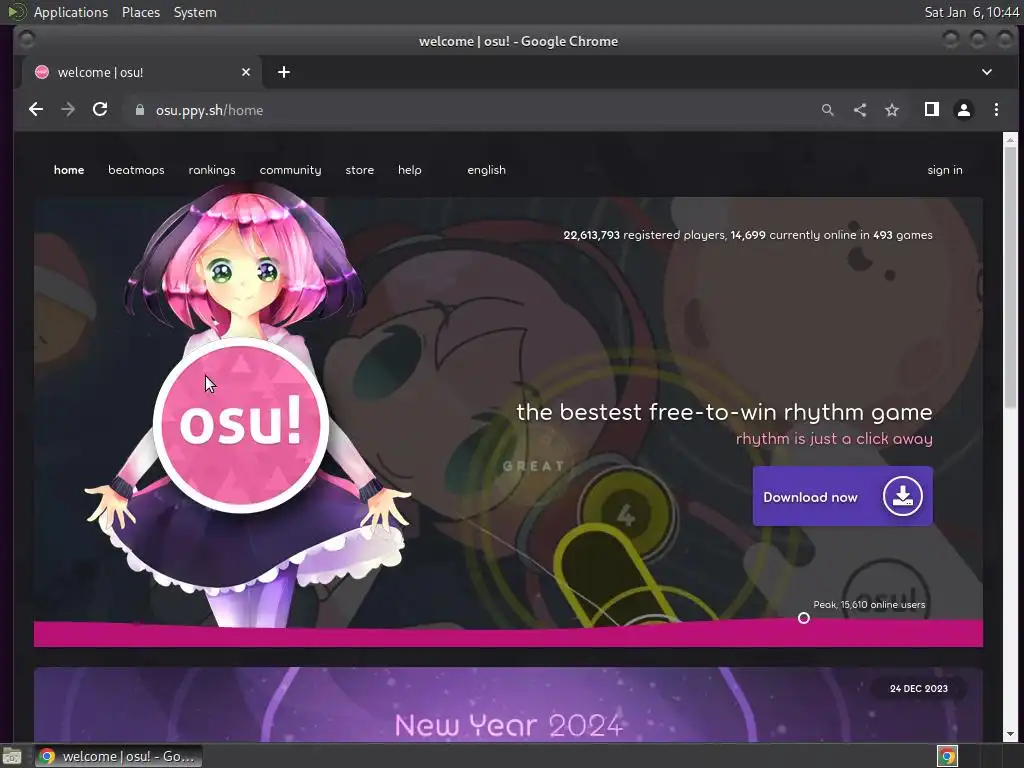1024x768 pixels.
Task: Open the help nav menu
Action: (x=410, y=170)
